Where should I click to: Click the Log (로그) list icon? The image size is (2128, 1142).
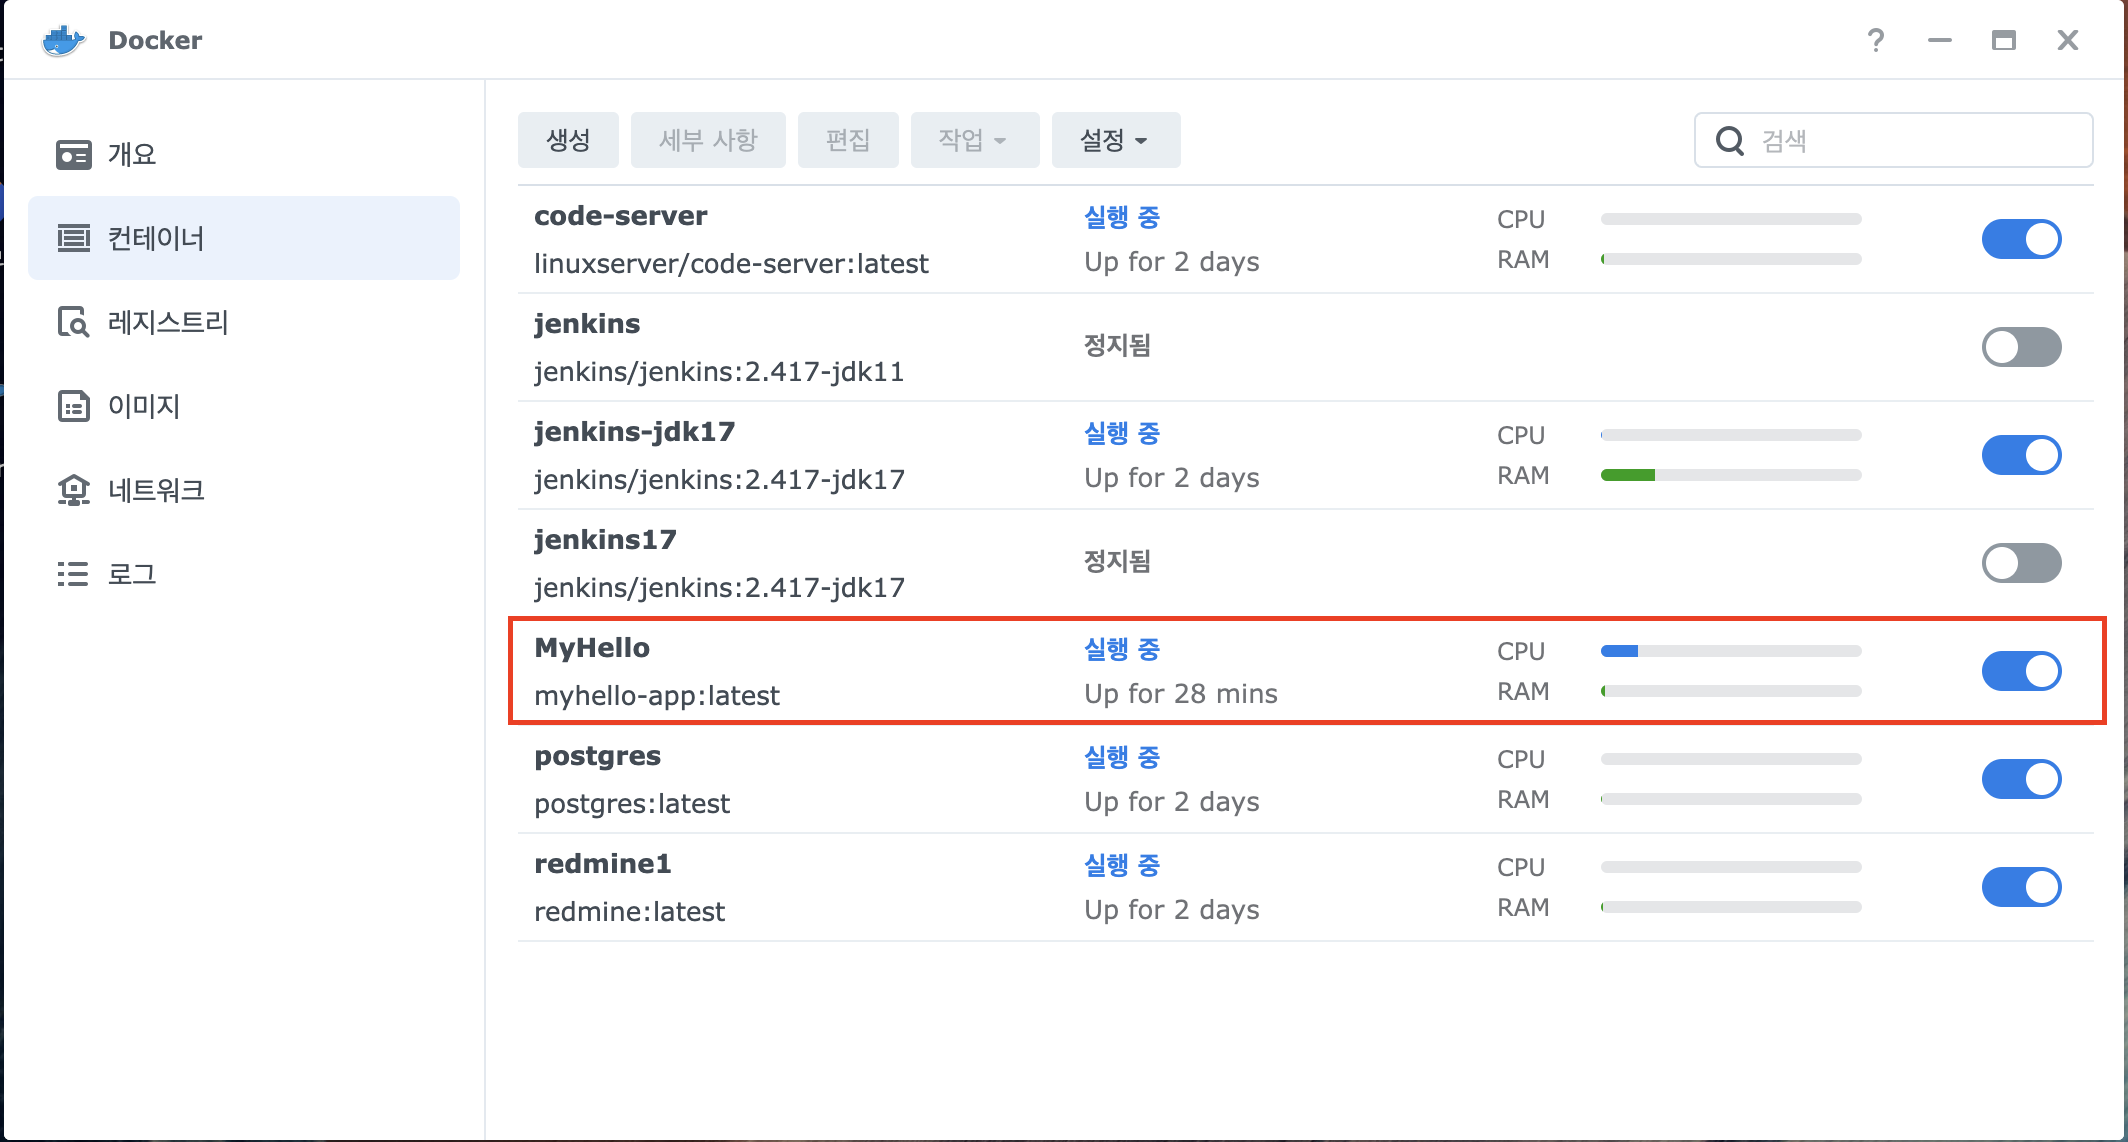(73, 575)
